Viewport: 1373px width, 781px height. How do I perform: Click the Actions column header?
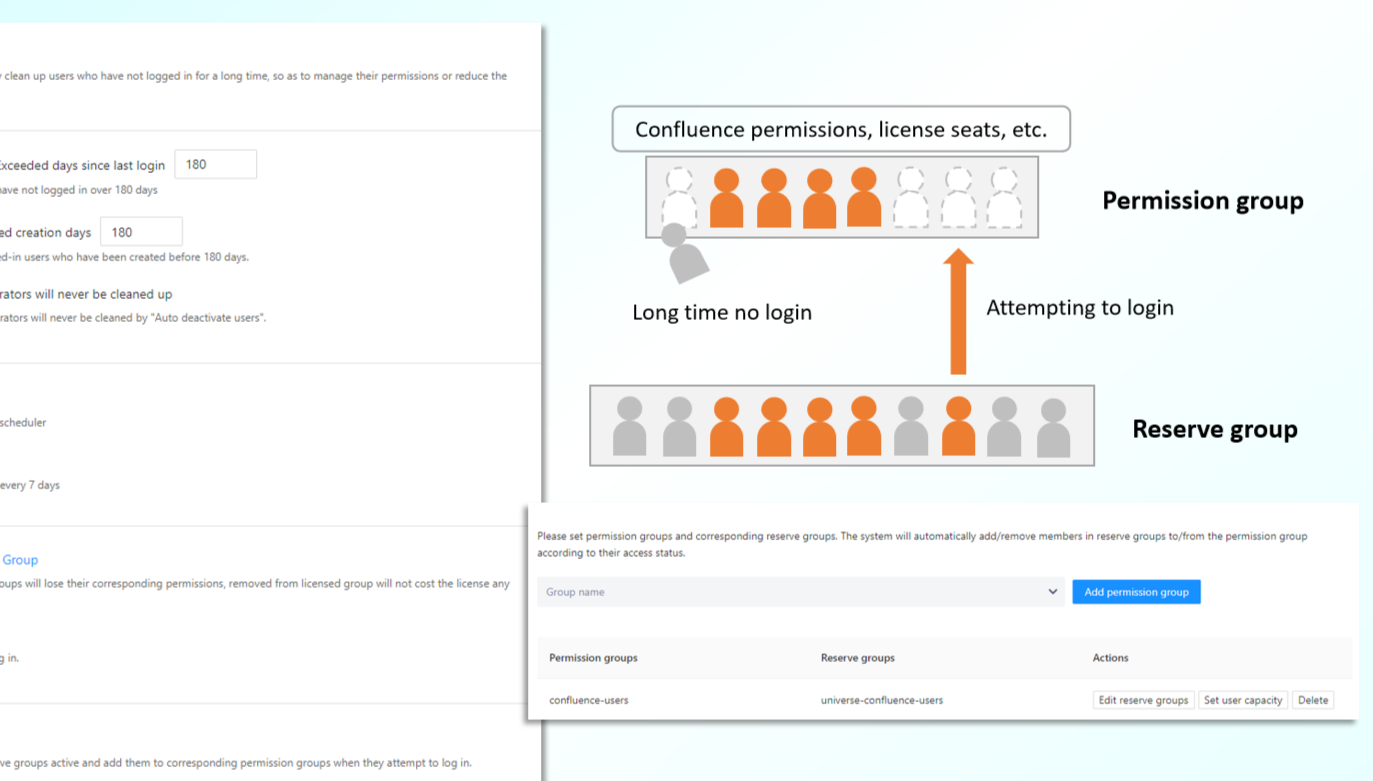(x=1110, y=658)
